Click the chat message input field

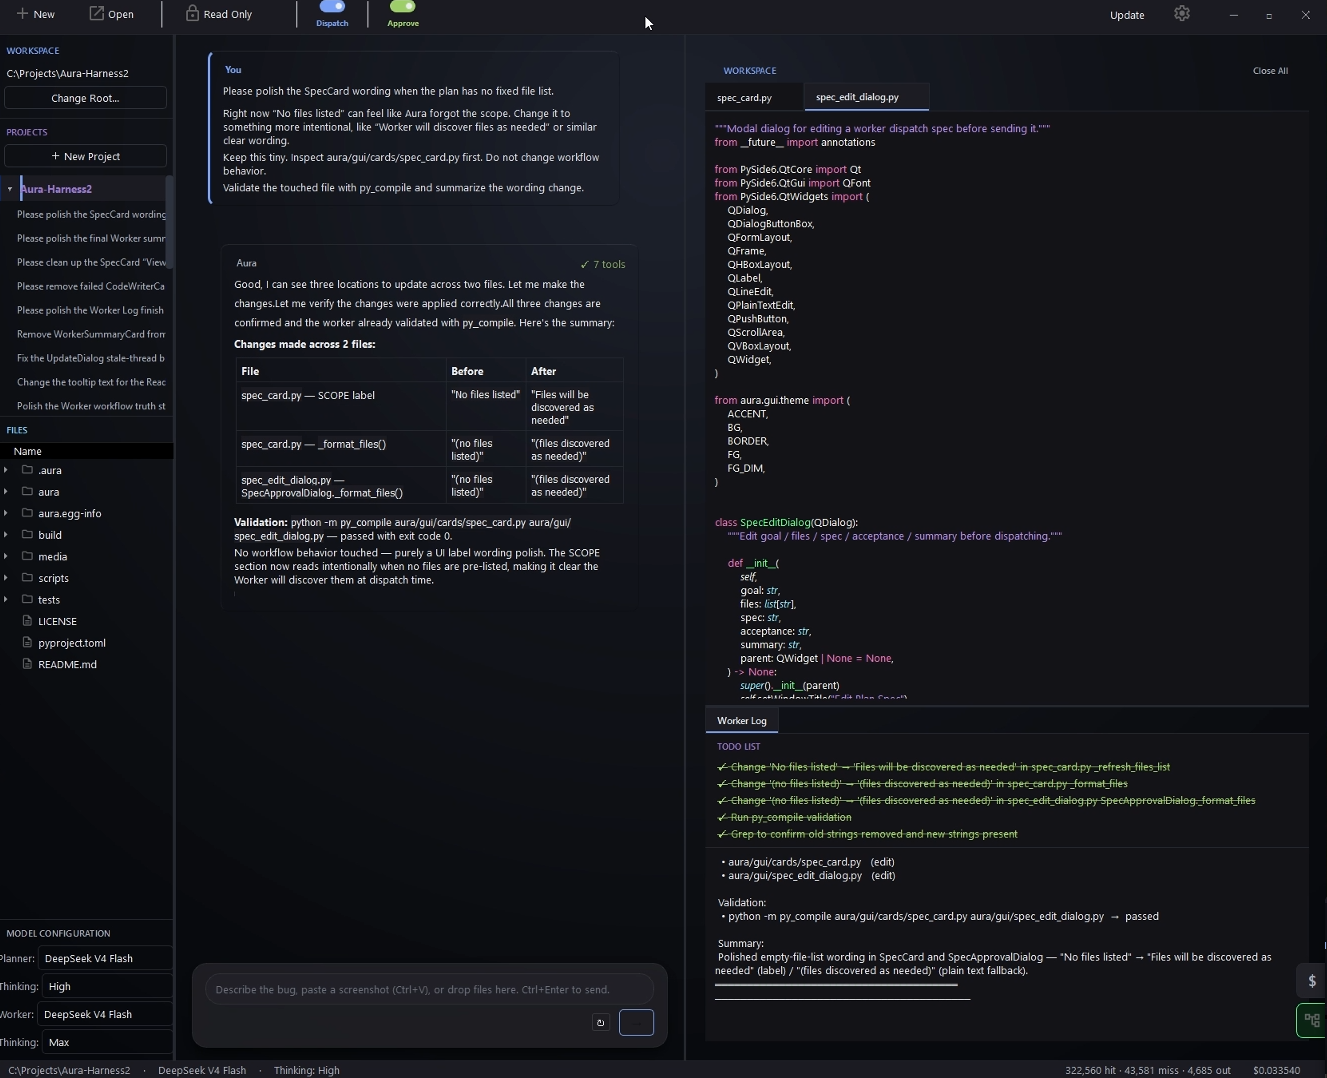pos(429,989)
